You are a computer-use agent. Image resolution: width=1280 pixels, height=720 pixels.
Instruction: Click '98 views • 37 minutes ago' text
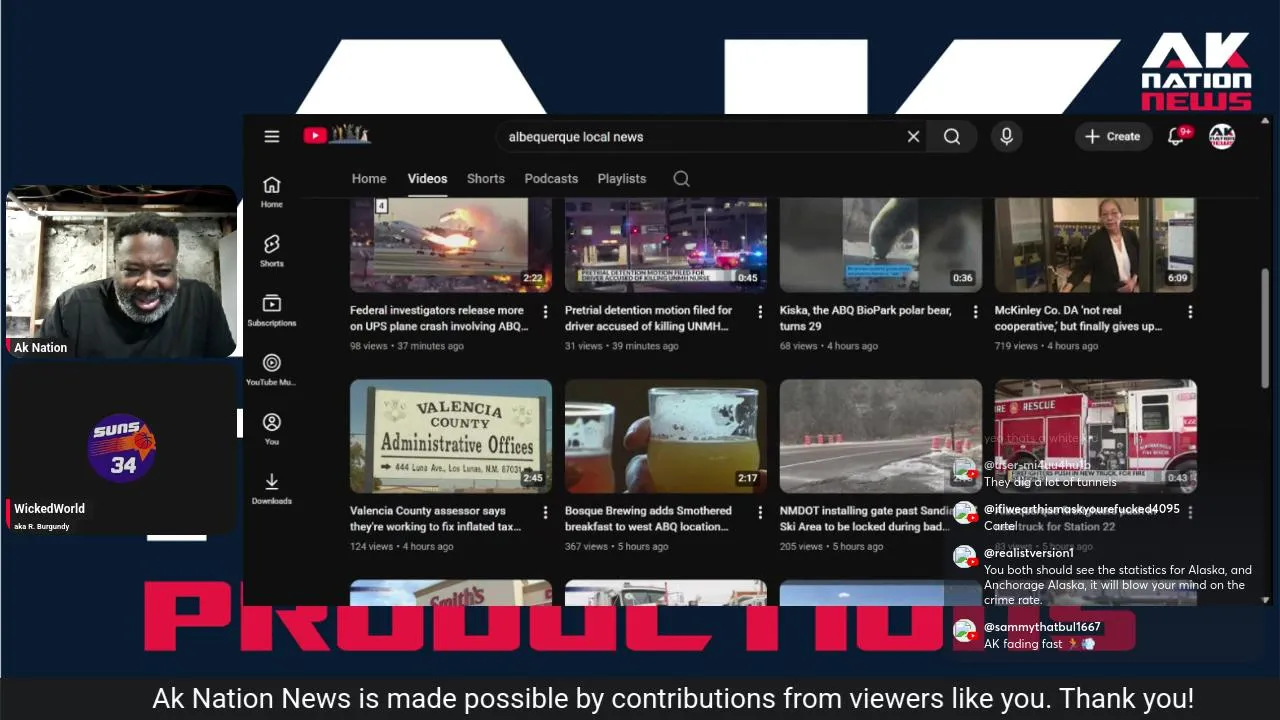pyautogui.click(x=407, y=346)
